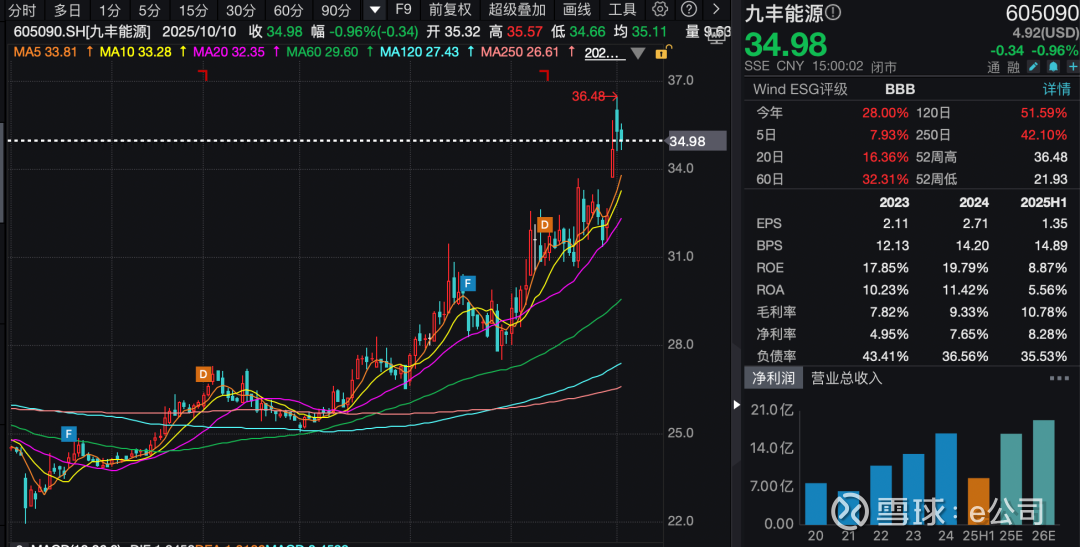Image resolution: width=1080 pixels, height=547 pixels.
Task: Switch to the 营业总收入 tab
Action: pyautogui.click(x=847, y=378)
